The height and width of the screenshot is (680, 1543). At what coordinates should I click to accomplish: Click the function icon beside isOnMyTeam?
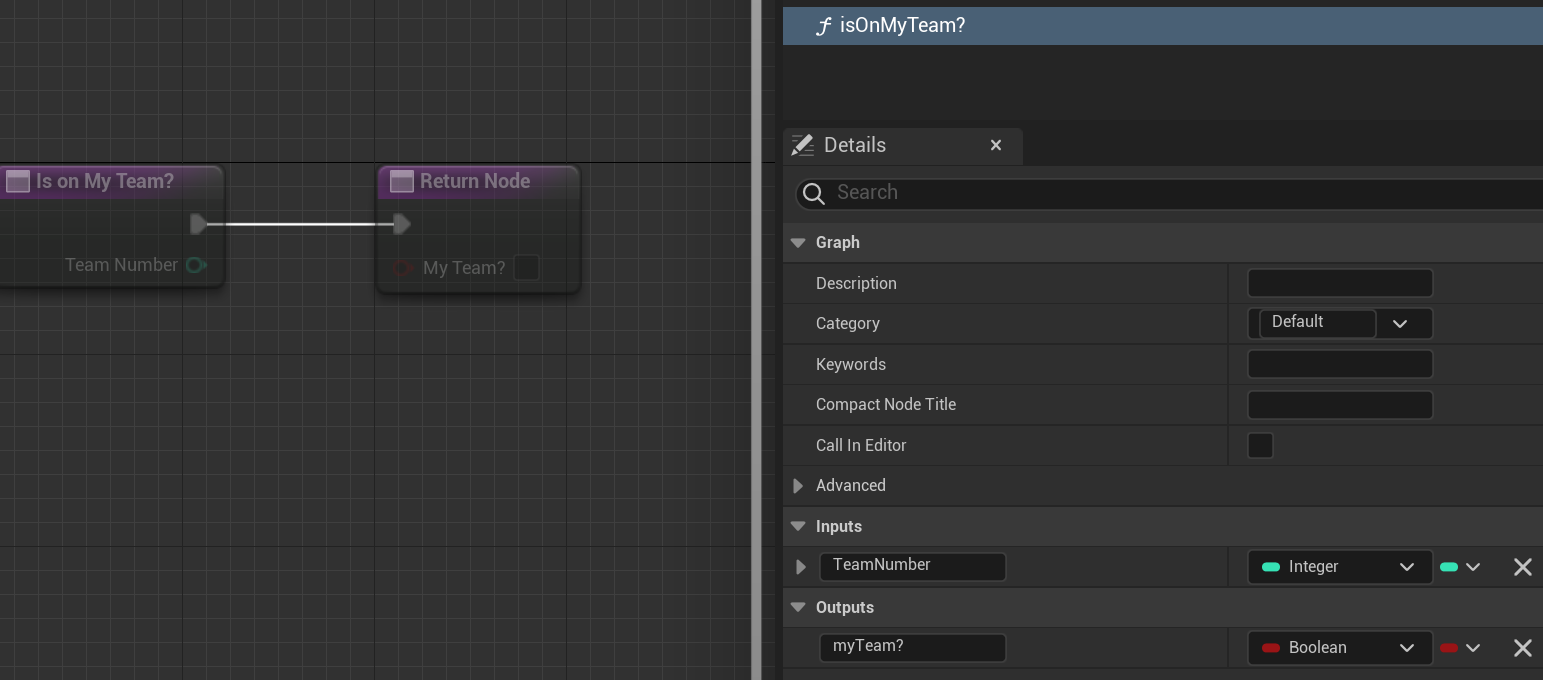(x=823, y=27)
